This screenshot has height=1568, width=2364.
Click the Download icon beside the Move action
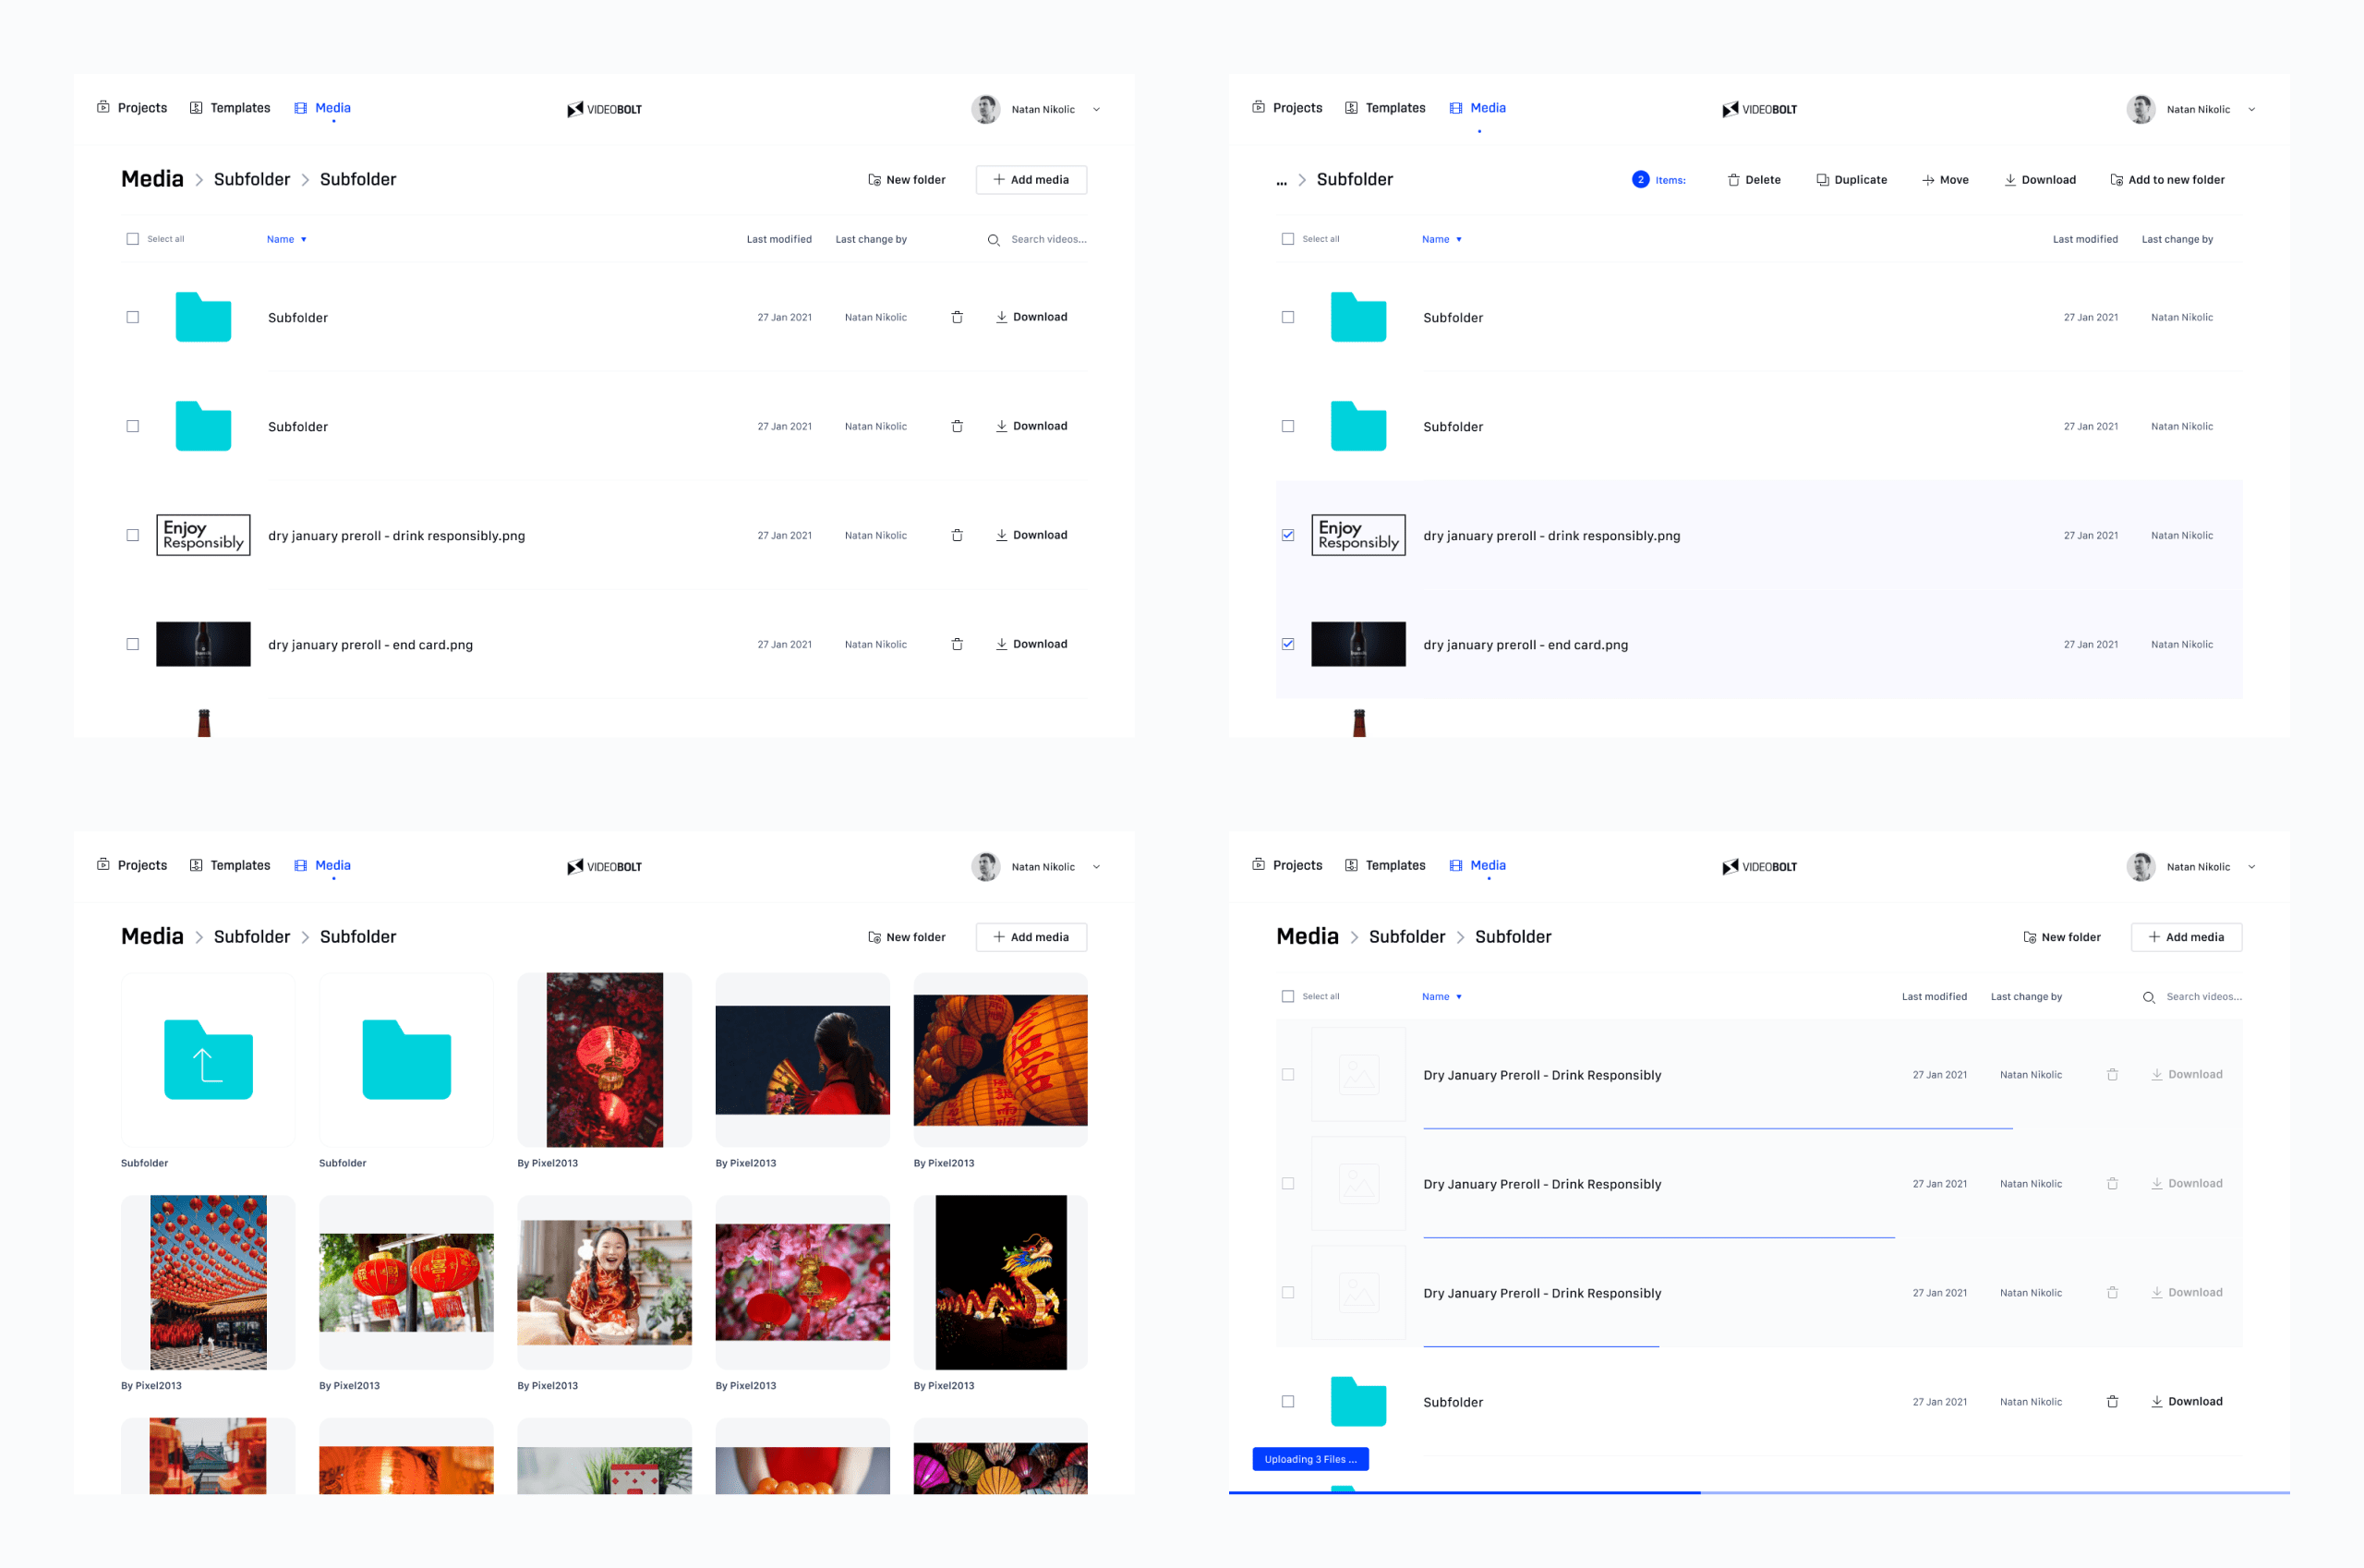[x=2009, y=180]
